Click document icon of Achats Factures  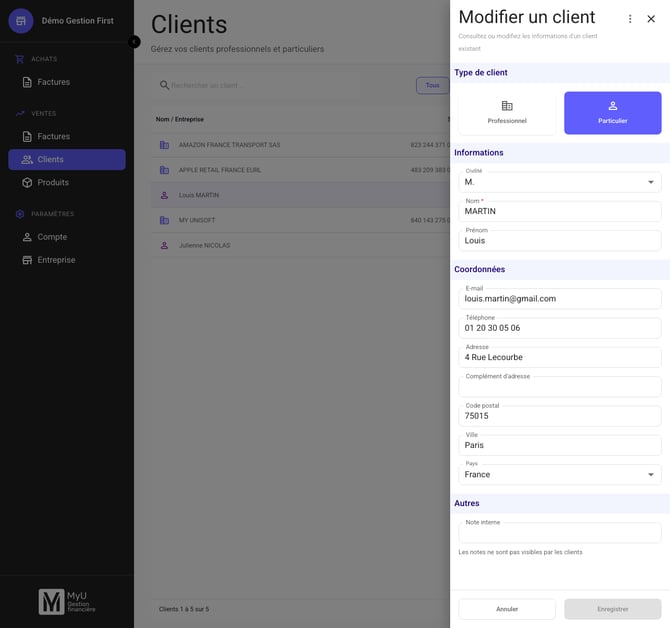[x=27, y=82]
